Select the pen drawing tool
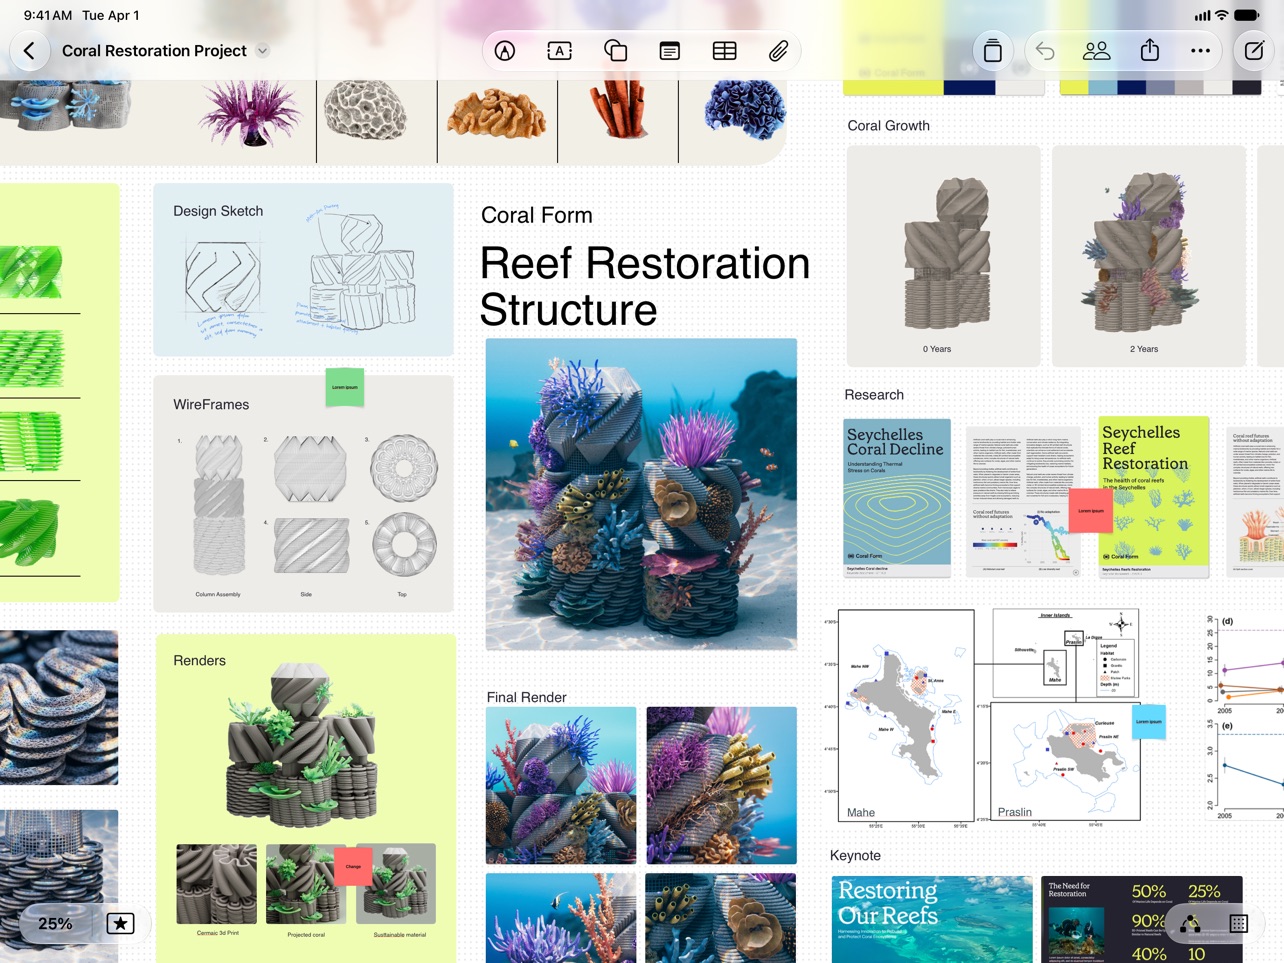 [x=505, y=51]
